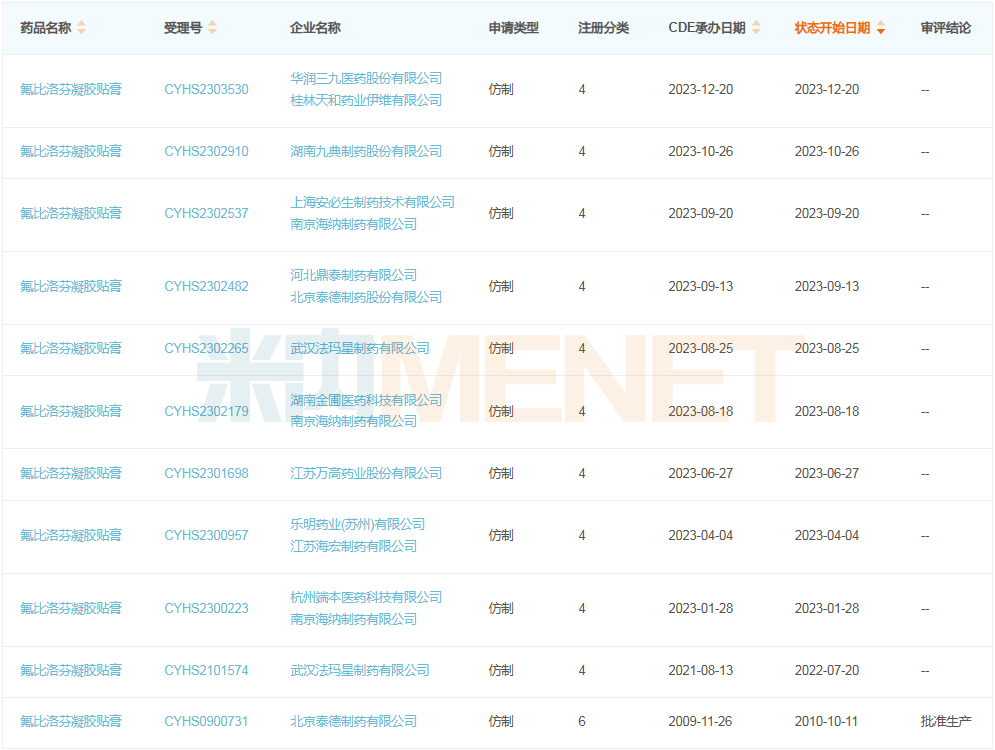Open company 湖南九典制药股份有限公司
This screenshot has height=750, width=995.
pos(366,152)
